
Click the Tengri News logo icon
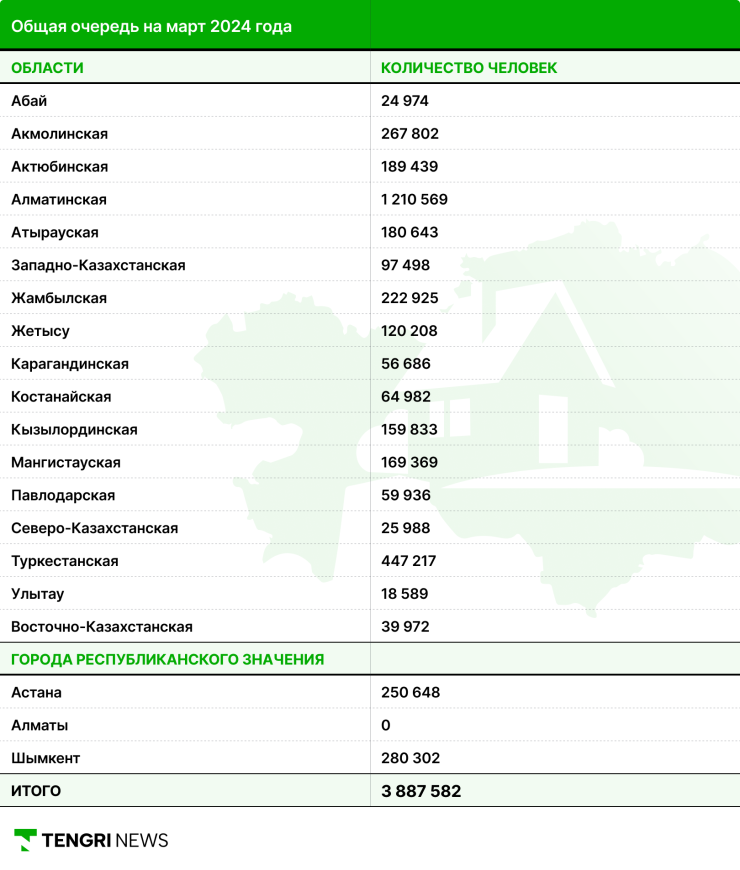[25, 840]
